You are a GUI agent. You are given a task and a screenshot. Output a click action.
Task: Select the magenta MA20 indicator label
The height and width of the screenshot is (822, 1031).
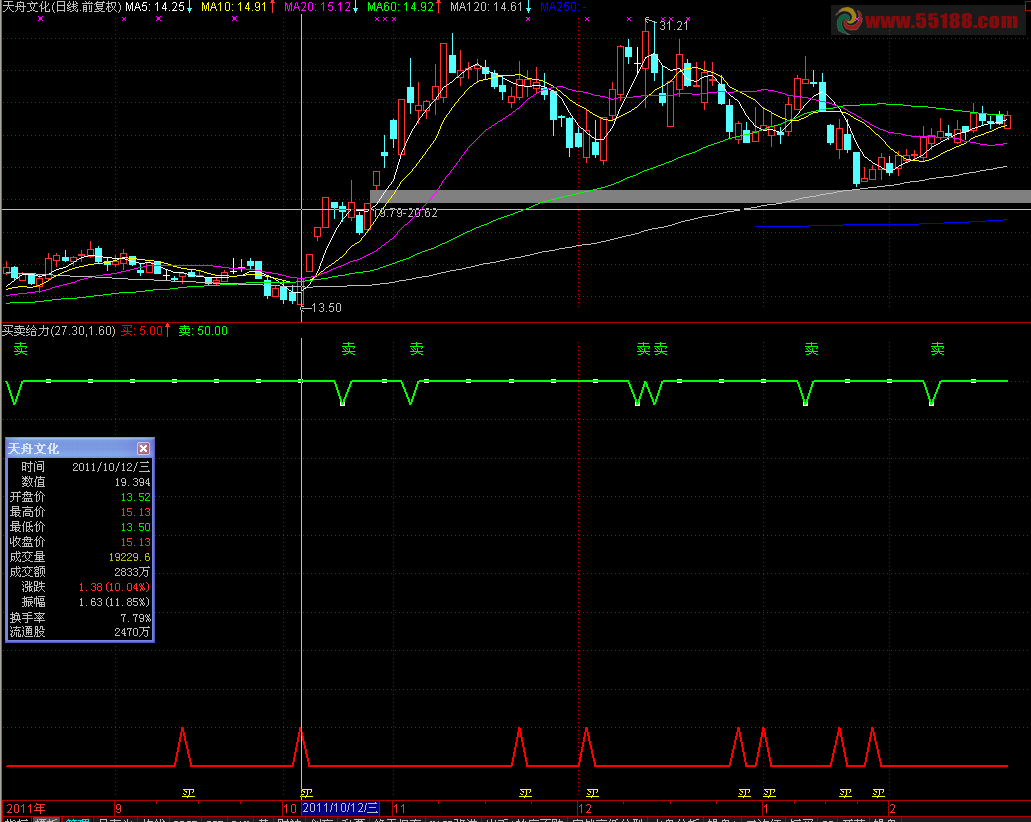pyautogui.click(x=318, y=7)
